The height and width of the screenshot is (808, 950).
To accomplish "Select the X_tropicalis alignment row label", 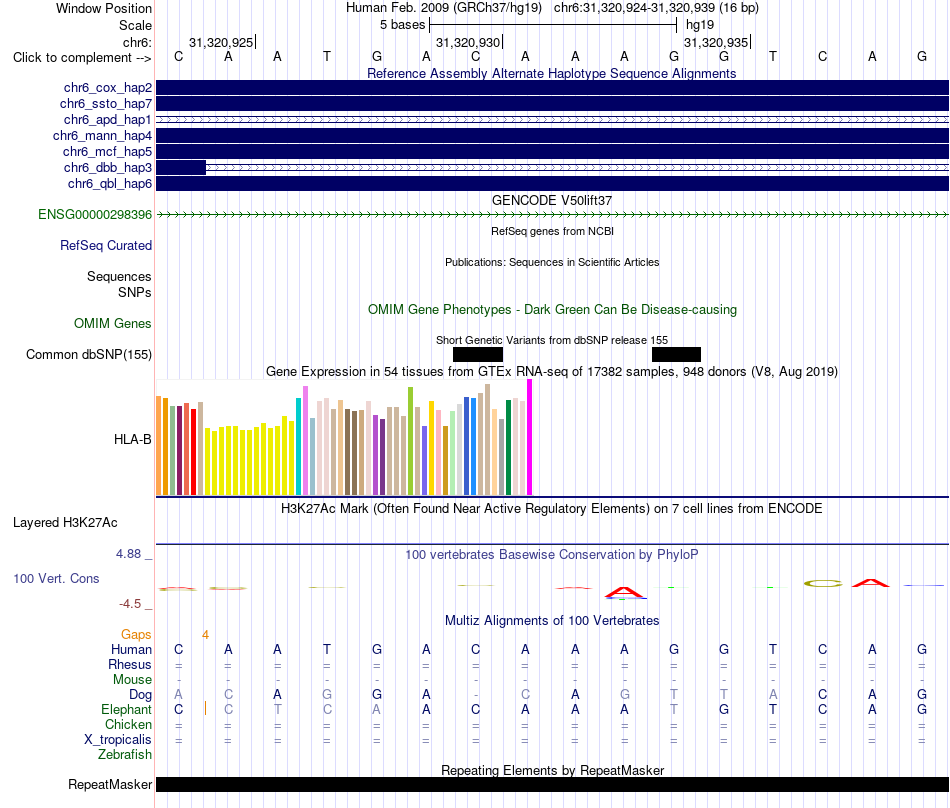I will click(118, 740).
